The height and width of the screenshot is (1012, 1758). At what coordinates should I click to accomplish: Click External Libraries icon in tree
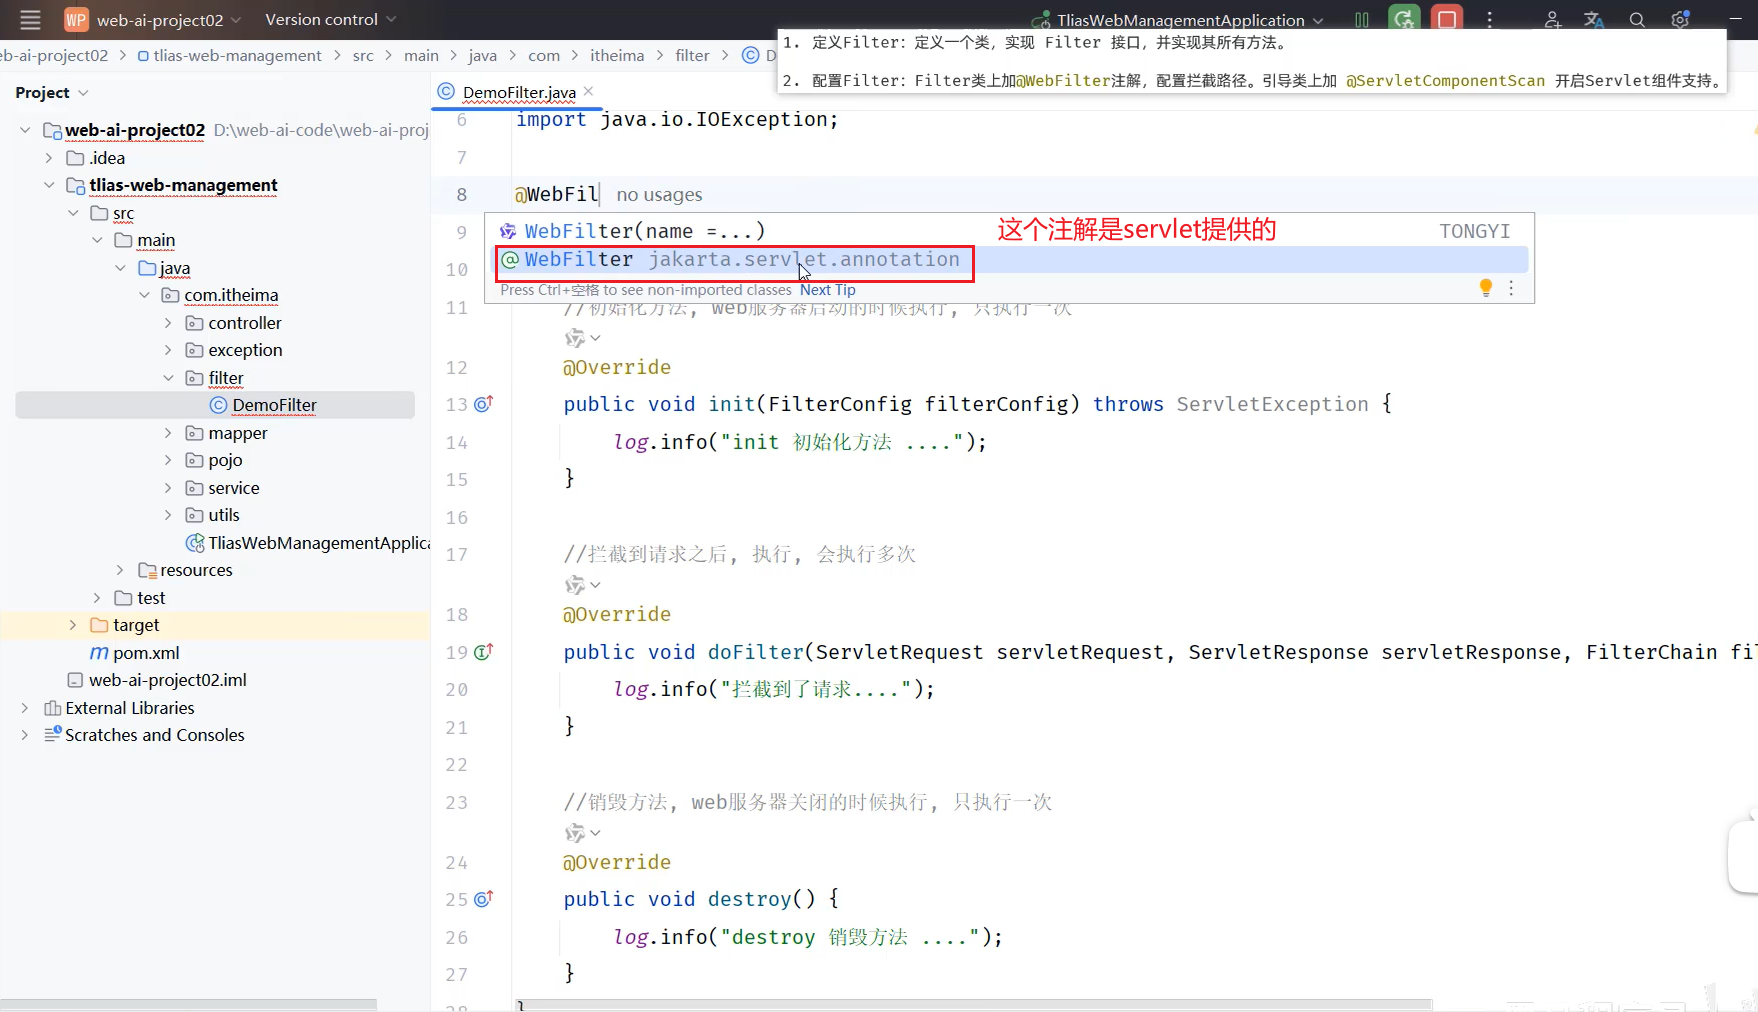(x=53, y=708)
